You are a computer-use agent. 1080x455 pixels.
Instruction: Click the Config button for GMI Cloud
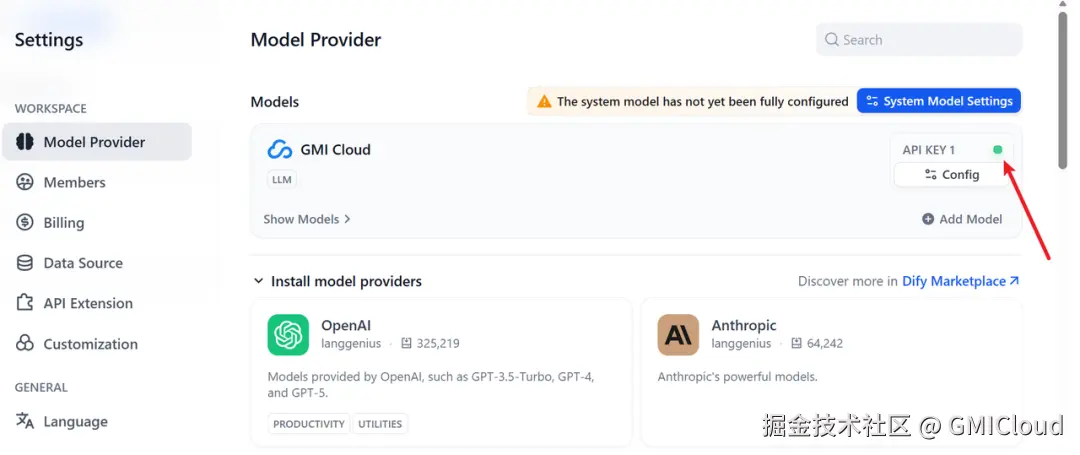pos(952,175)
